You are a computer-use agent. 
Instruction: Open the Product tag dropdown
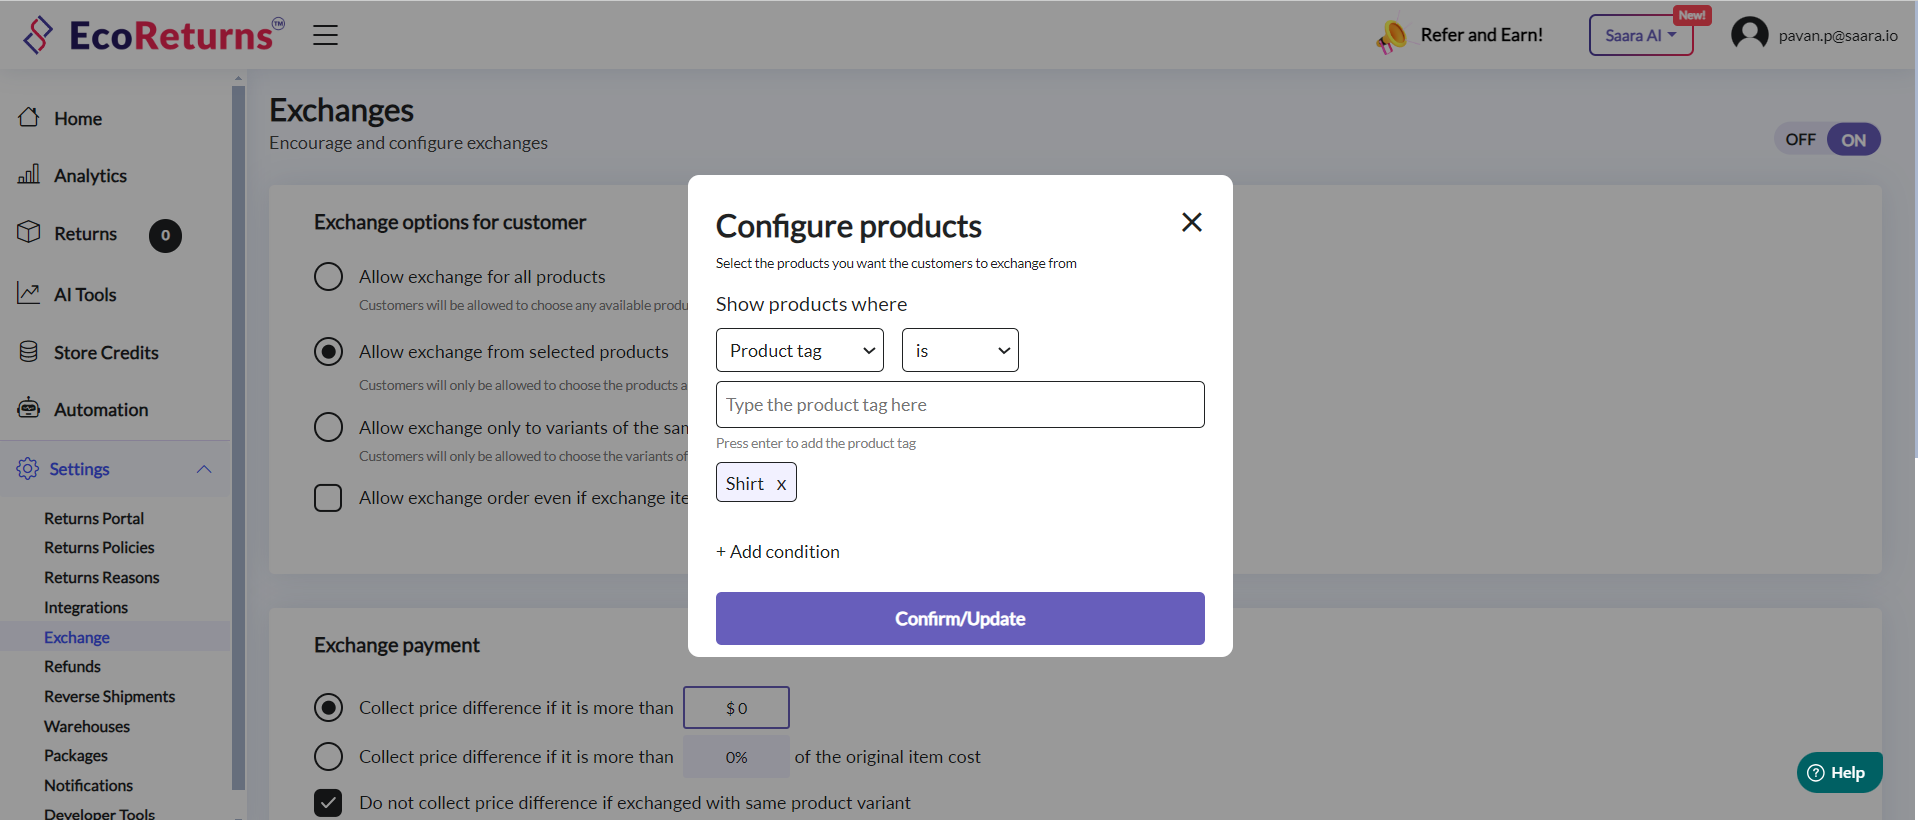[799, 350]
